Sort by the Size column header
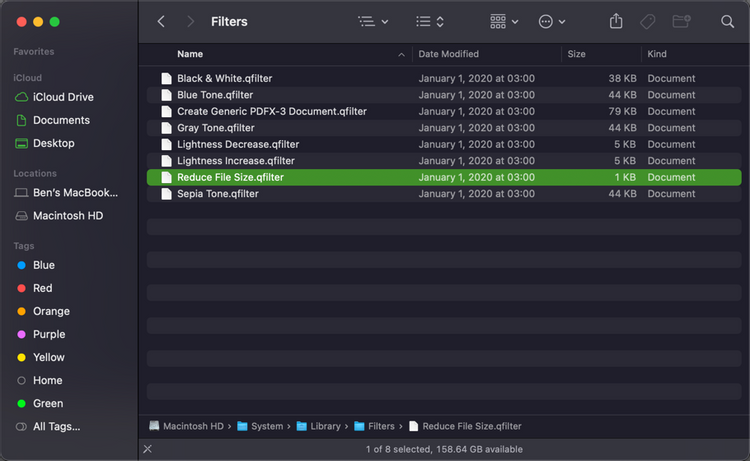This screenshot has height=461, width=750. 576,54
